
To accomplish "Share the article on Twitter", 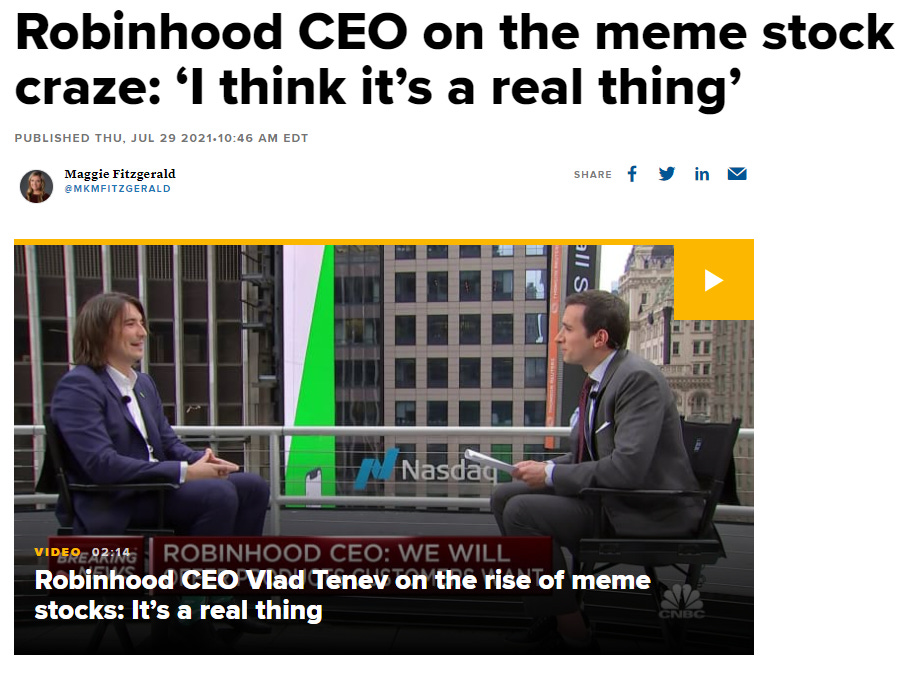I will pyautogui.click(x=667, y=174).
